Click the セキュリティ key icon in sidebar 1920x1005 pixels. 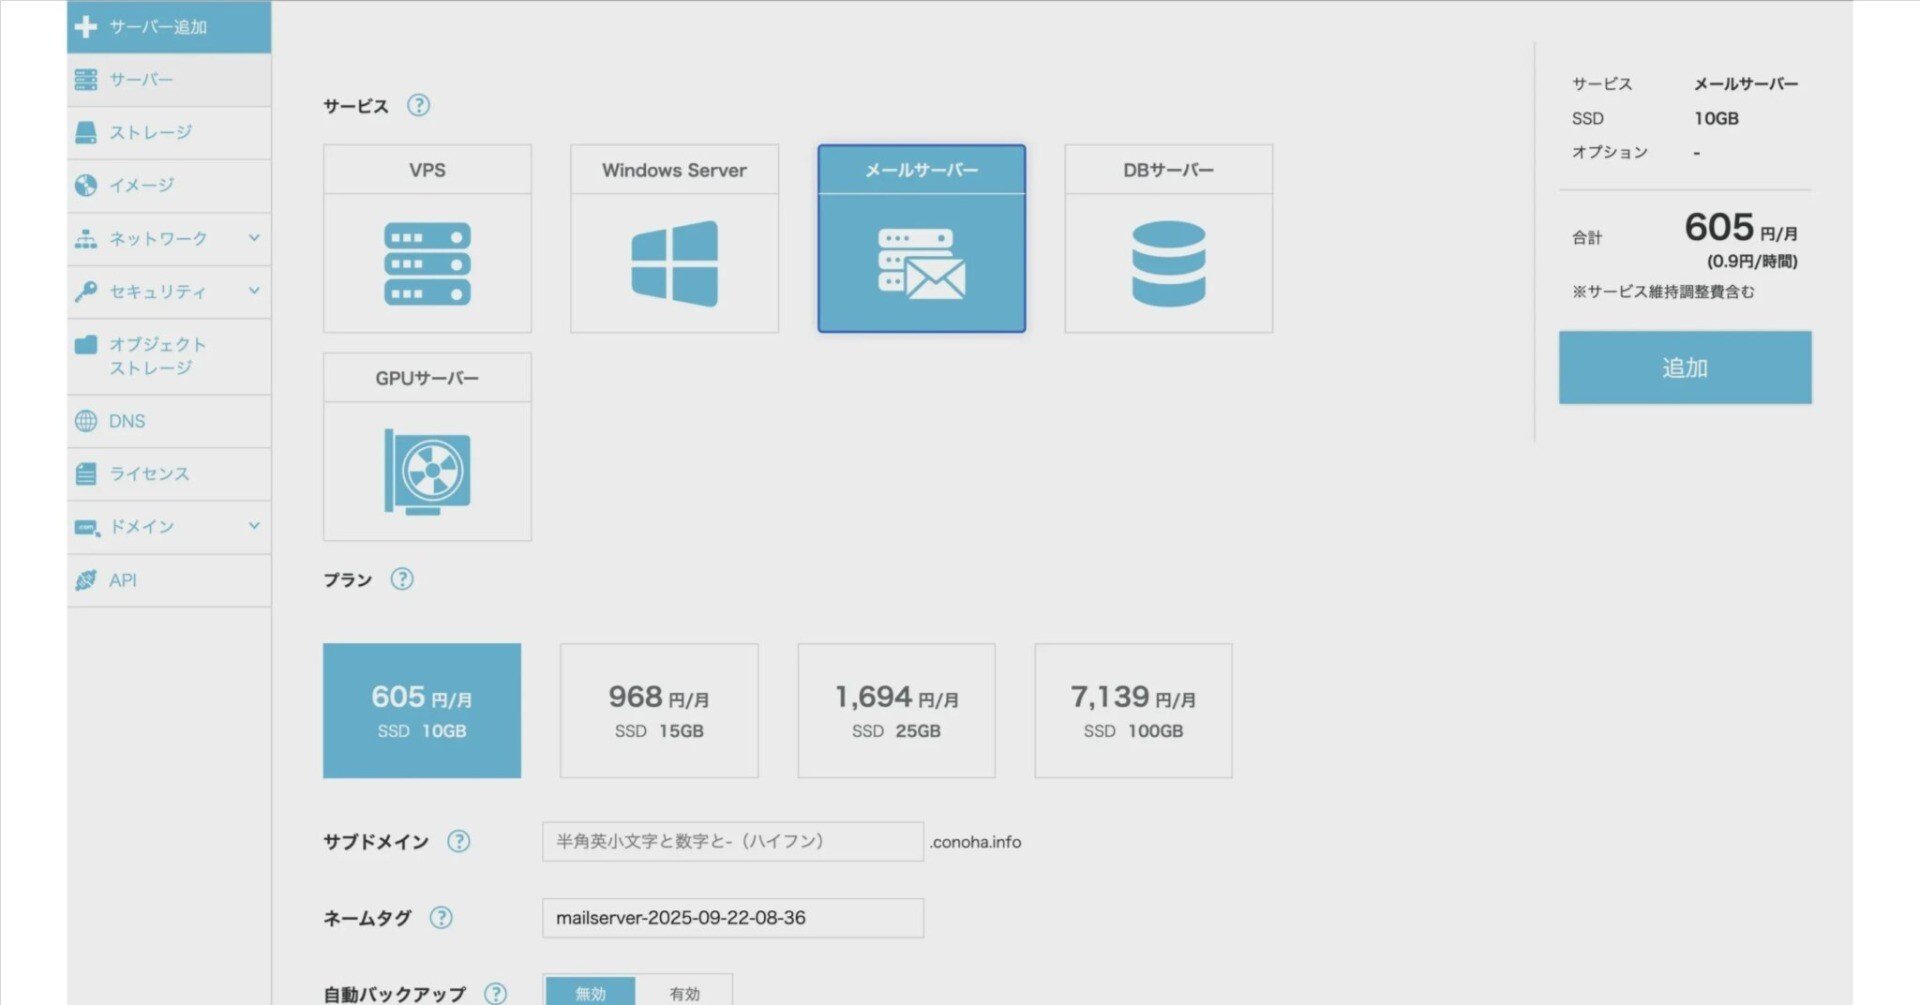pyautogui.click(x=86, y=291)
